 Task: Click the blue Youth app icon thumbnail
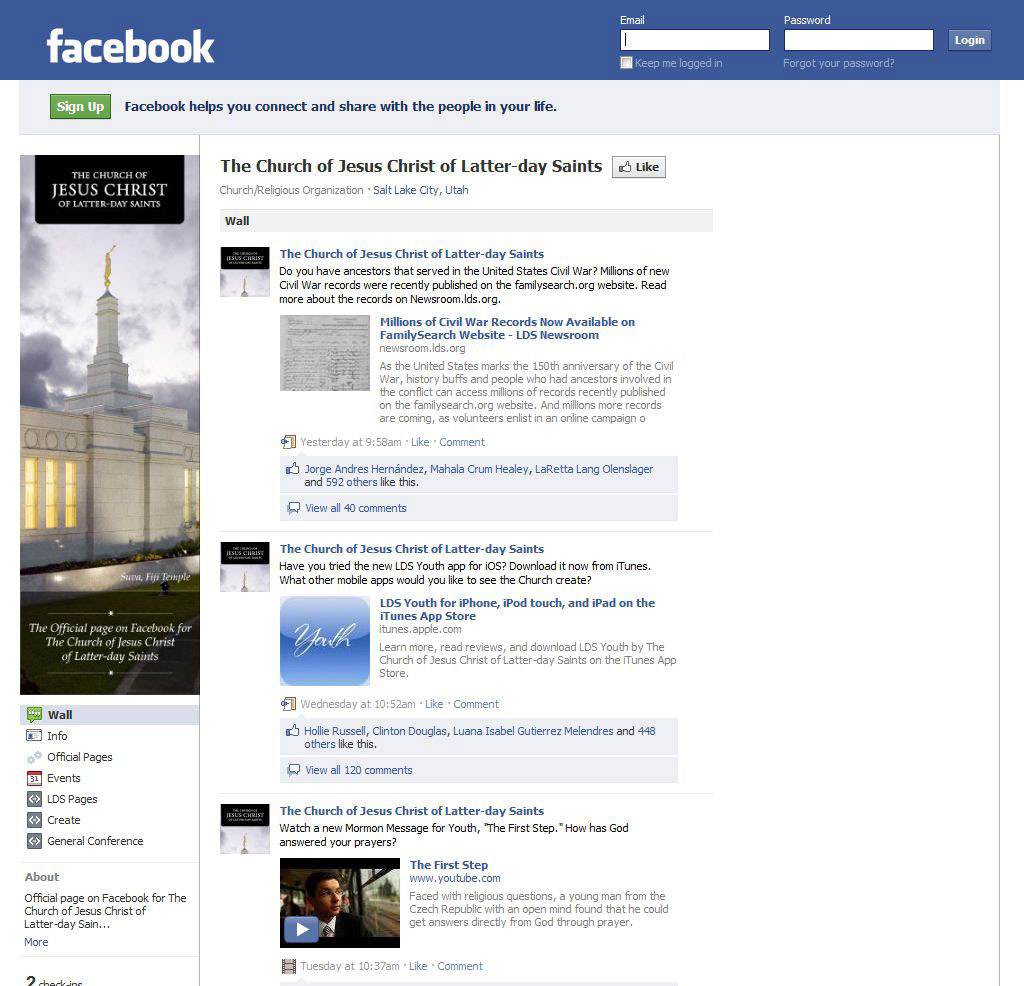[x=325, y=641]
